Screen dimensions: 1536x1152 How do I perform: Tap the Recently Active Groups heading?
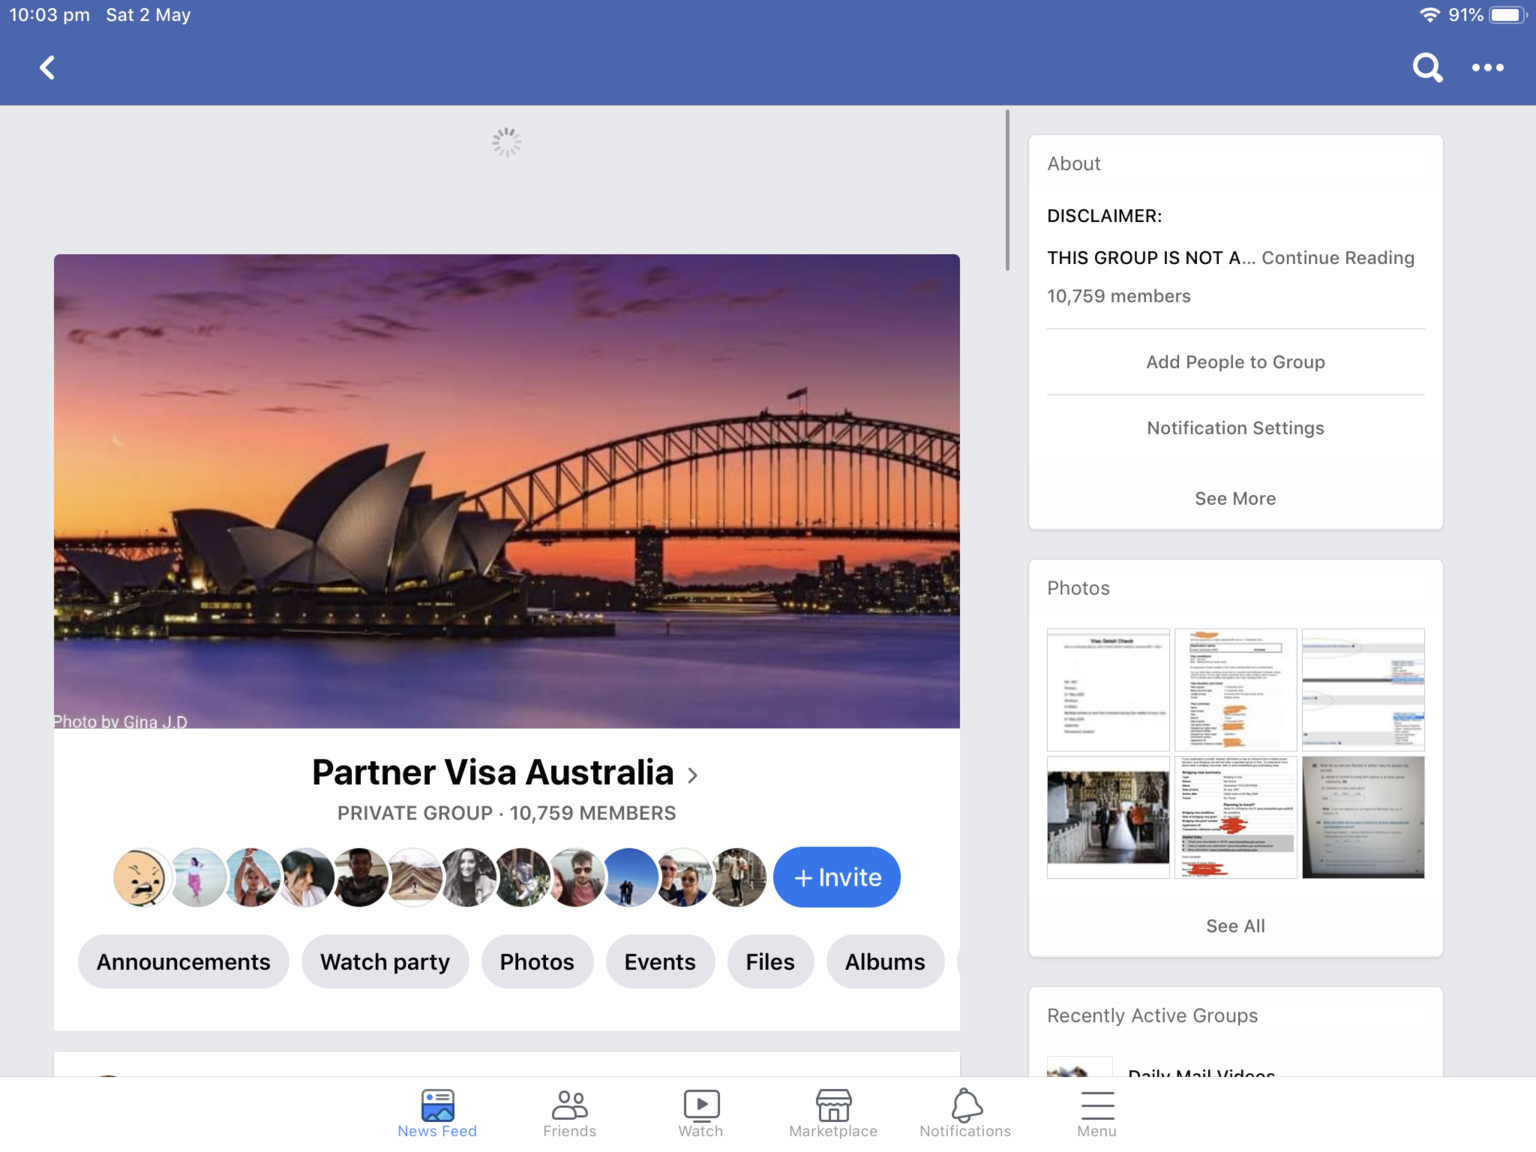pos(1152,1016)
